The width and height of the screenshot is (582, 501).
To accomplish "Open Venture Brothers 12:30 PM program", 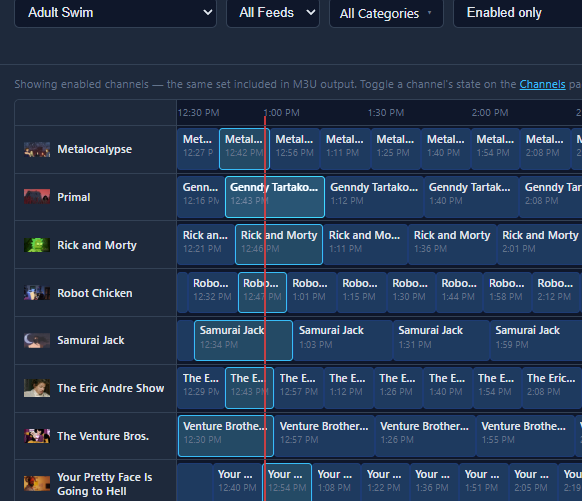I will point(226,436).
